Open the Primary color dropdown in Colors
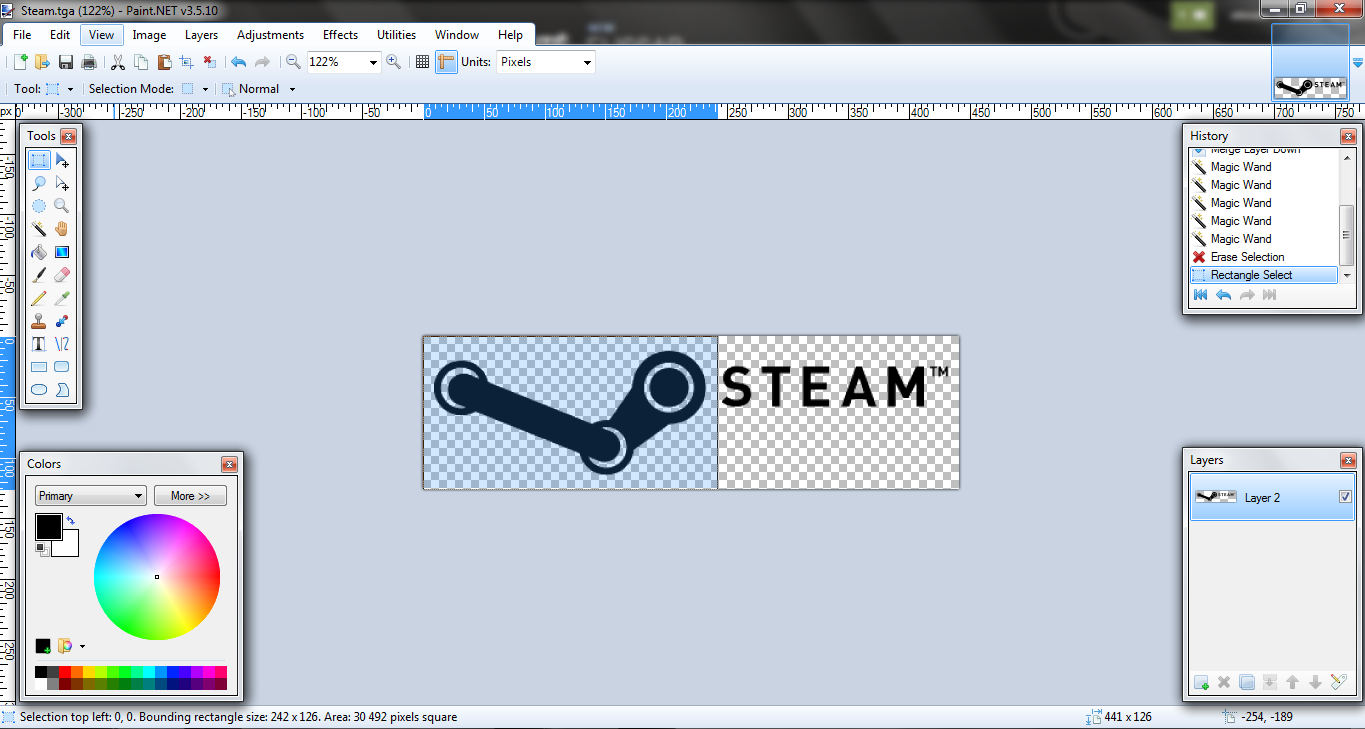Viewport: 1365px width, 729px height. point(91,496)
